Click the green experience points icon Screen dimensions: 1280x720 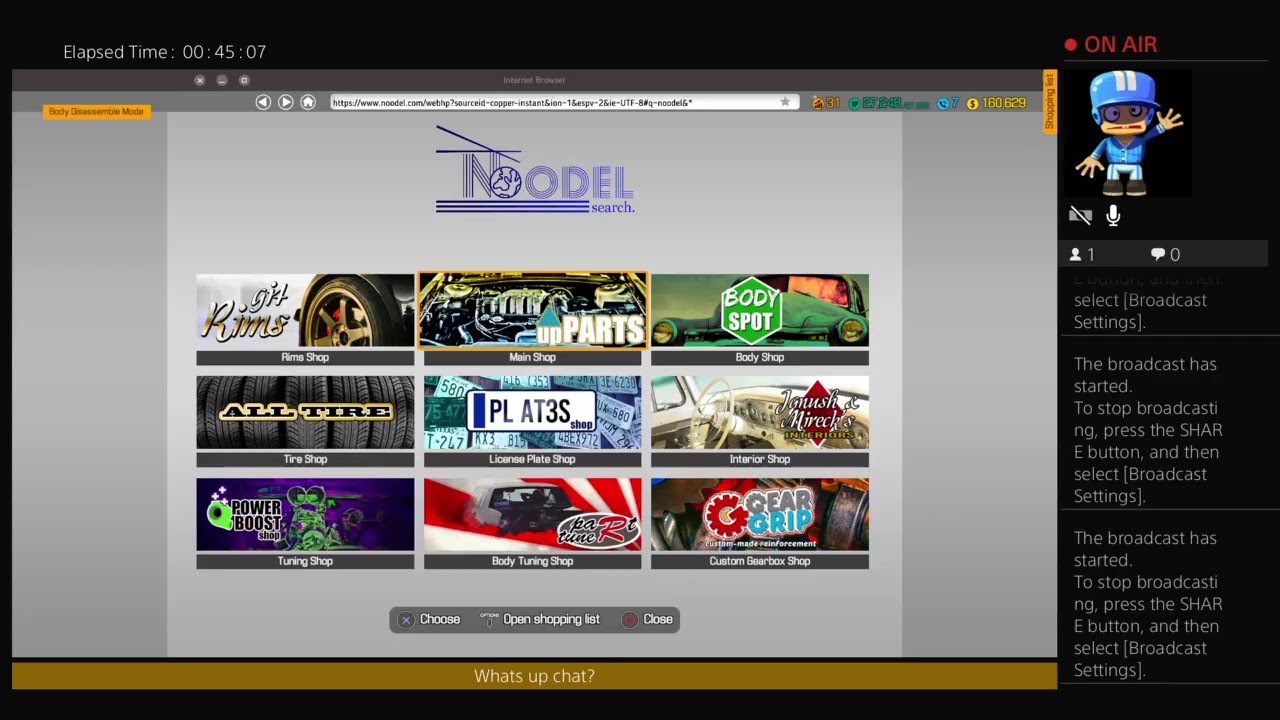point(854,103)
